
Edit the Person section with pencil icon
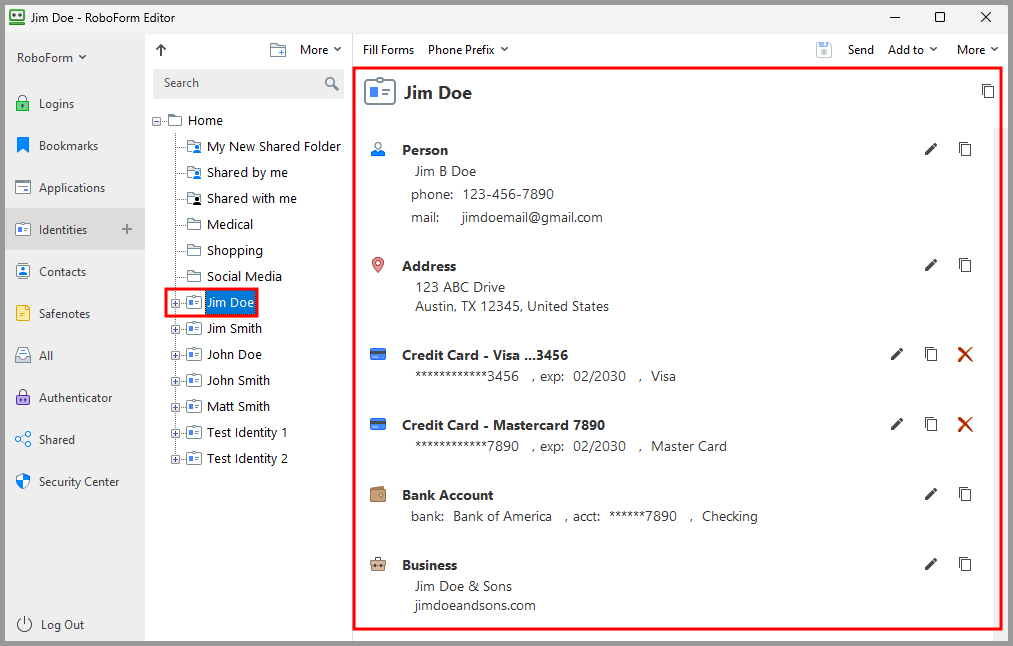pyautogui.click(x=930, y=149)
